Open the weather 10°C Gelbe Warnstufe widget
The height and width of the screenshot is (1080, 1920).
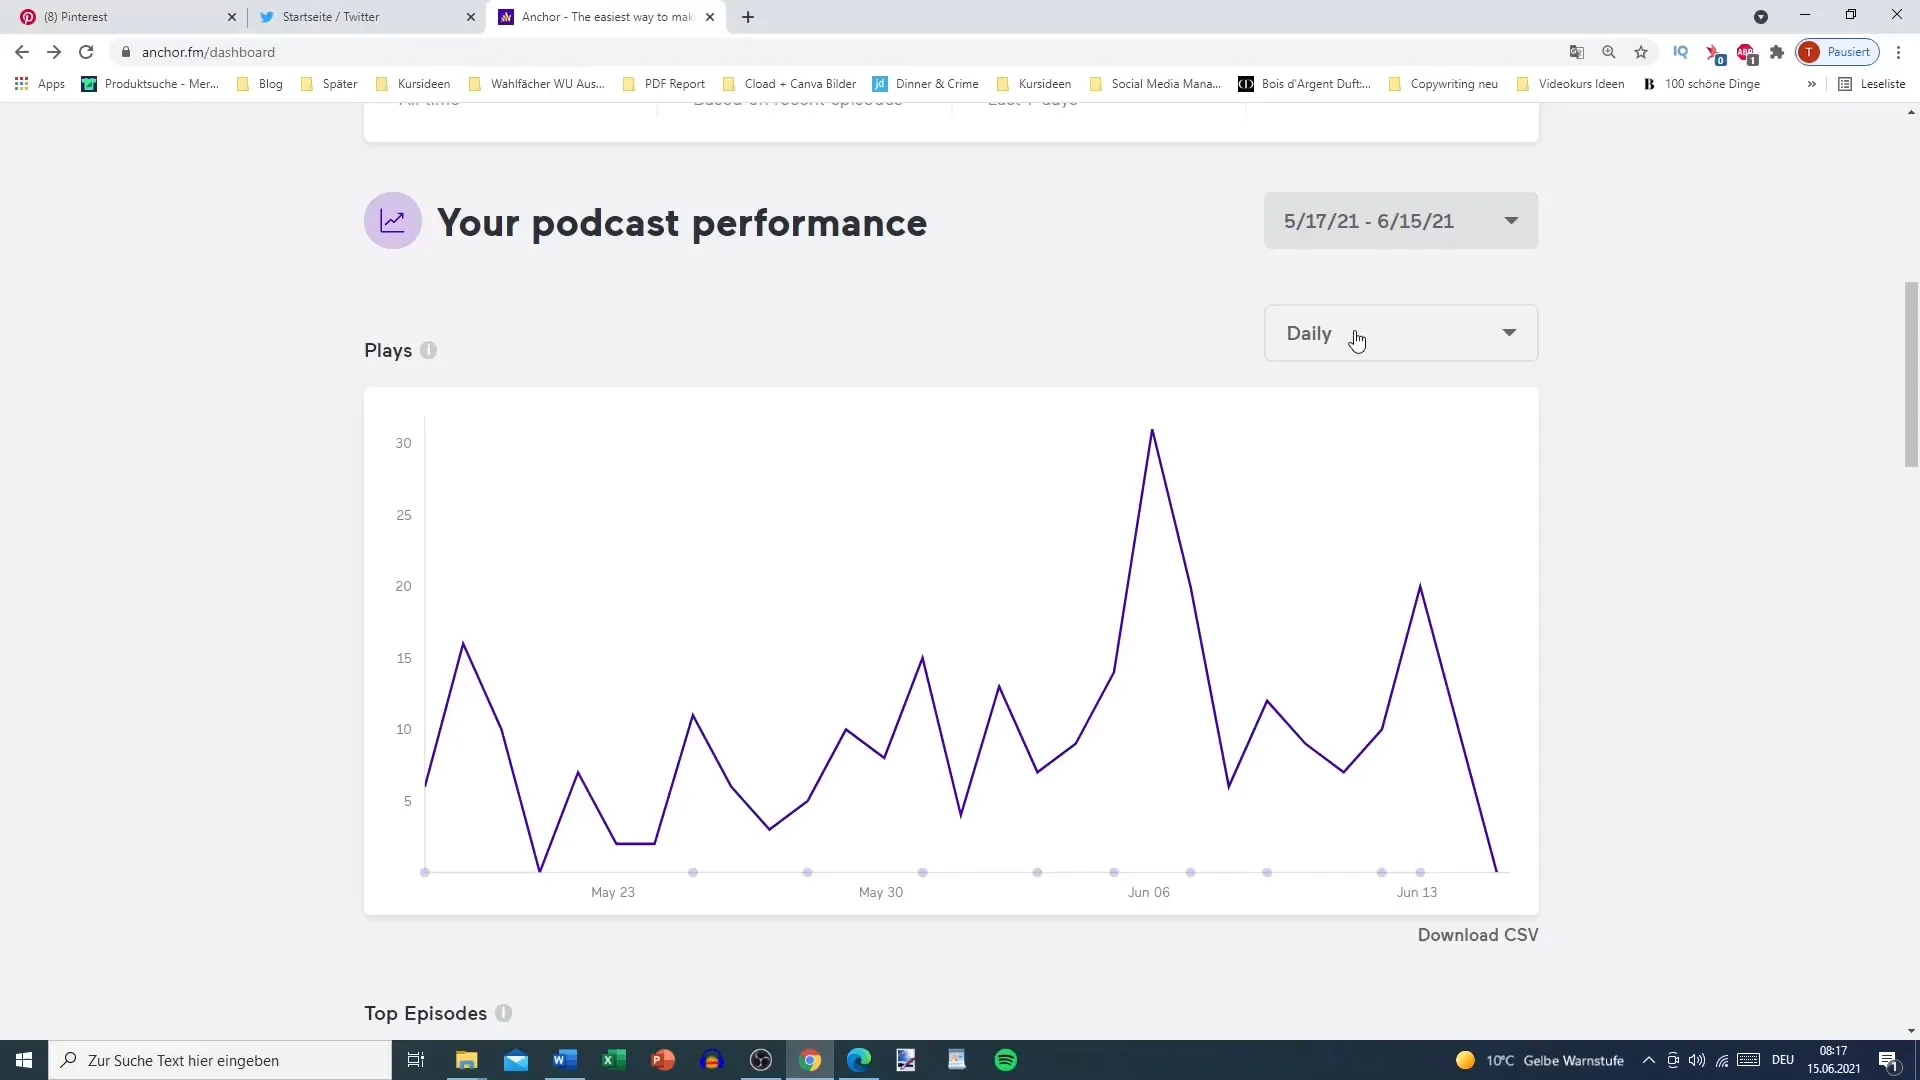(1540, 1060)
